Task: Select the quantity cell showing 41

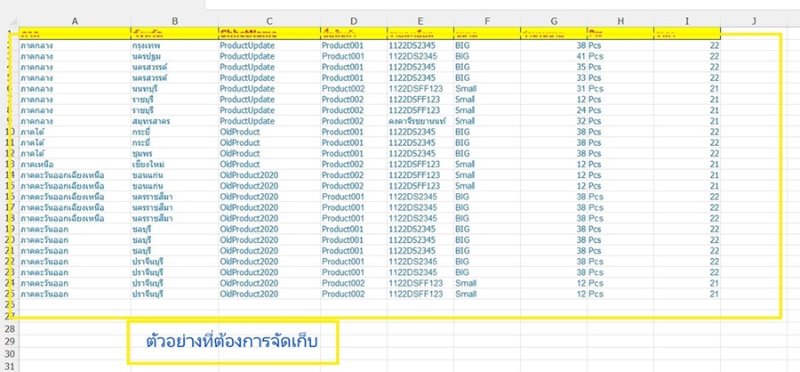Action: (x=554, y=56)
